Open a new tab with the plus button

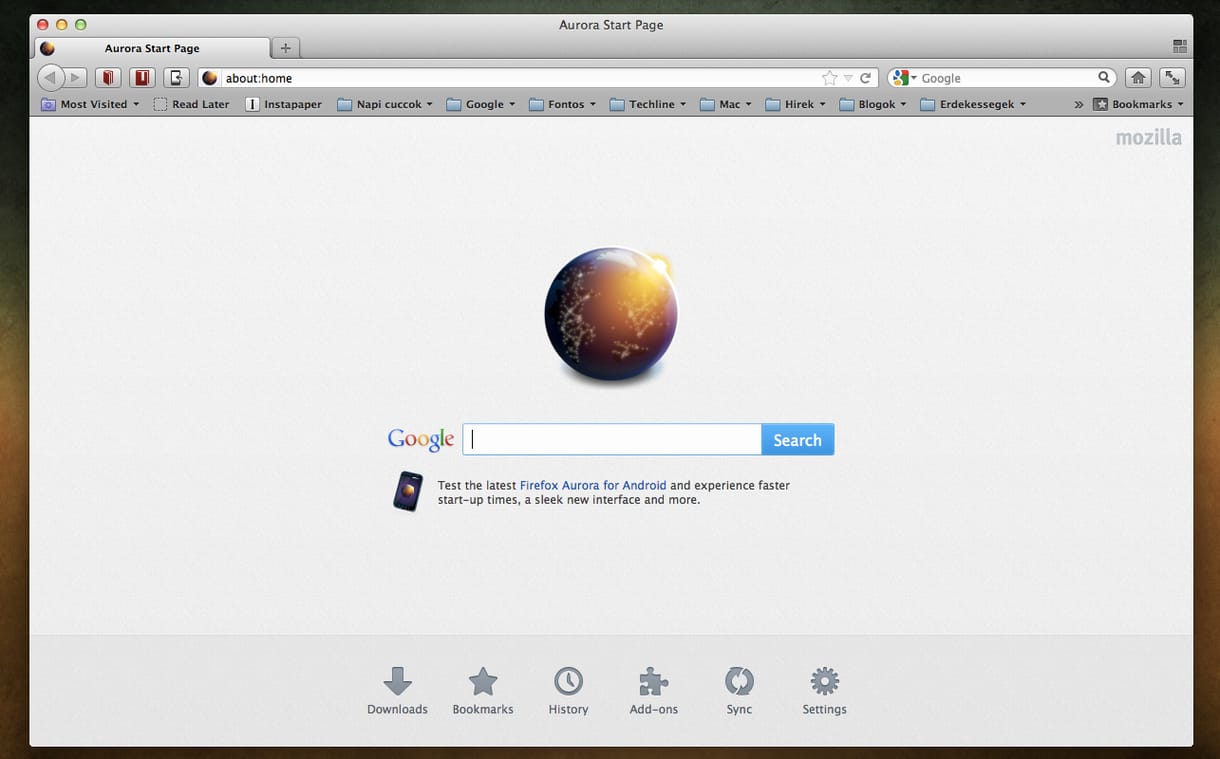[285, 48]
